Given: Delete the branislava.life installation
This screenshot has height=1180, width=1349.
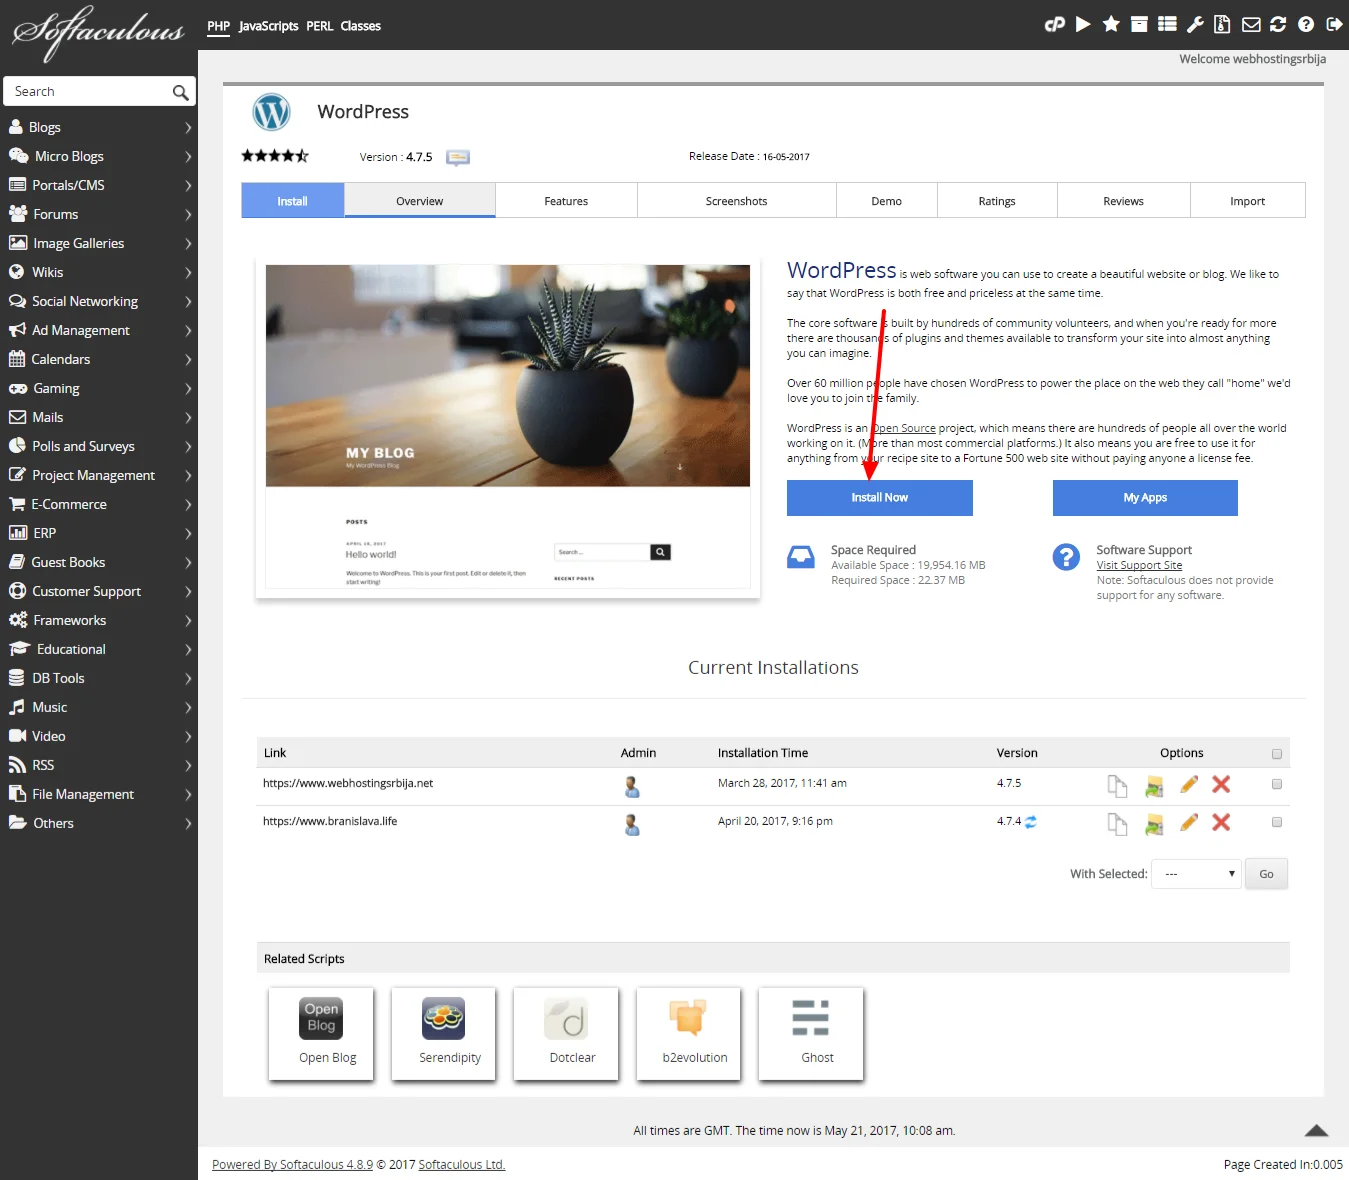Looking at the screenshot, I should 1221,823.
